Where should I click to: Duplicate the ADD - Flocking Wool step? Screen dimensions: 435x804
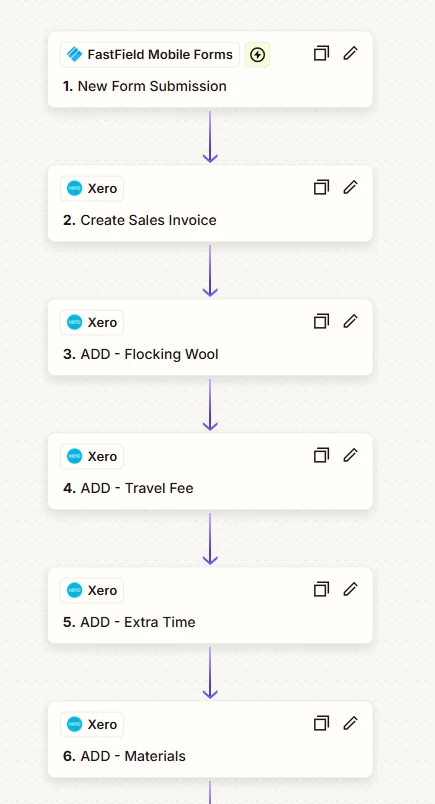(x=321, y=321)
